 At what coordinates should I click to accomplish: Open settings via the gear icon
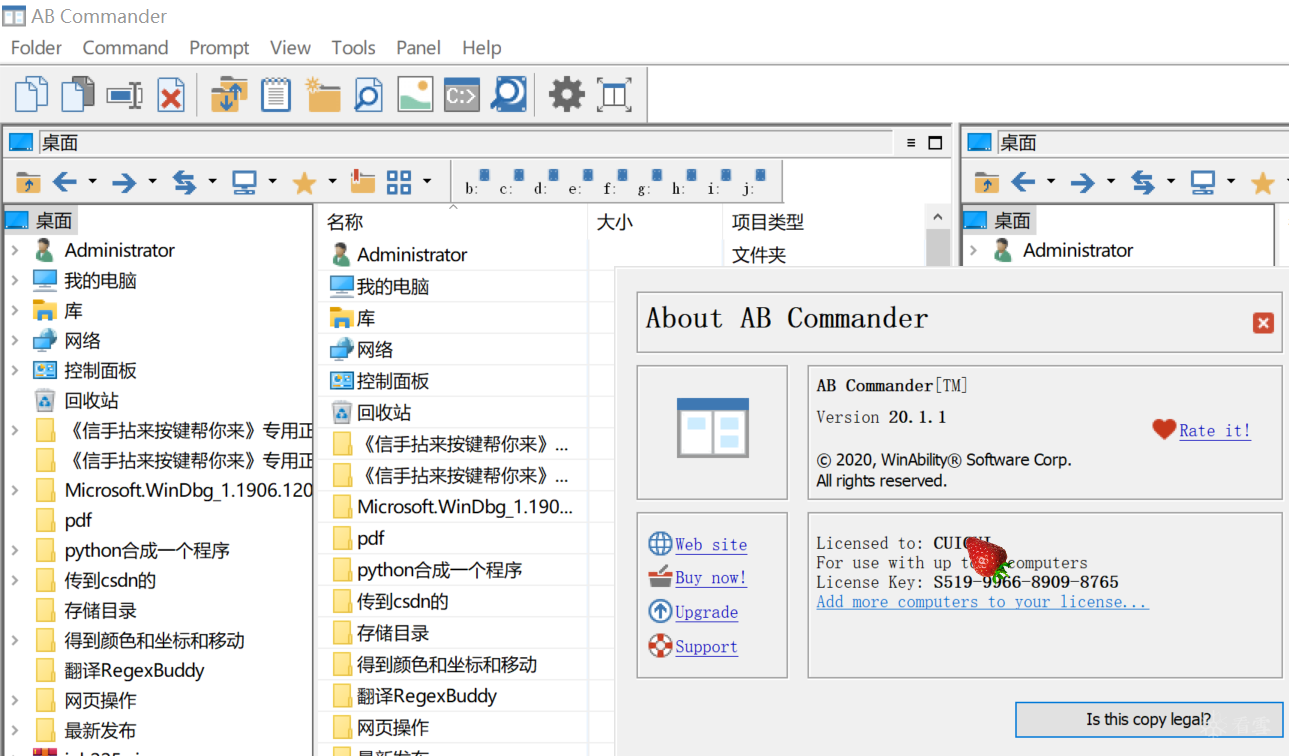pos(567,95)
